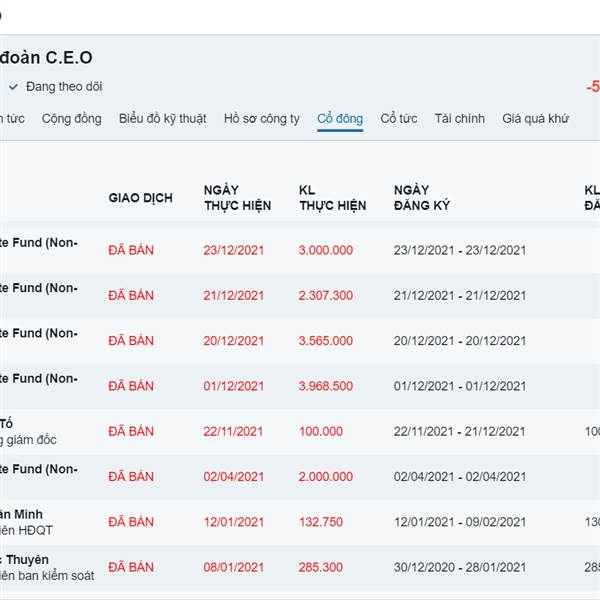The height and width of the screenshot is (600, 600).
Task: Click 'ĐÃ BÁN' in the 08/01/2021 row
Action: [x=131, y=567]
